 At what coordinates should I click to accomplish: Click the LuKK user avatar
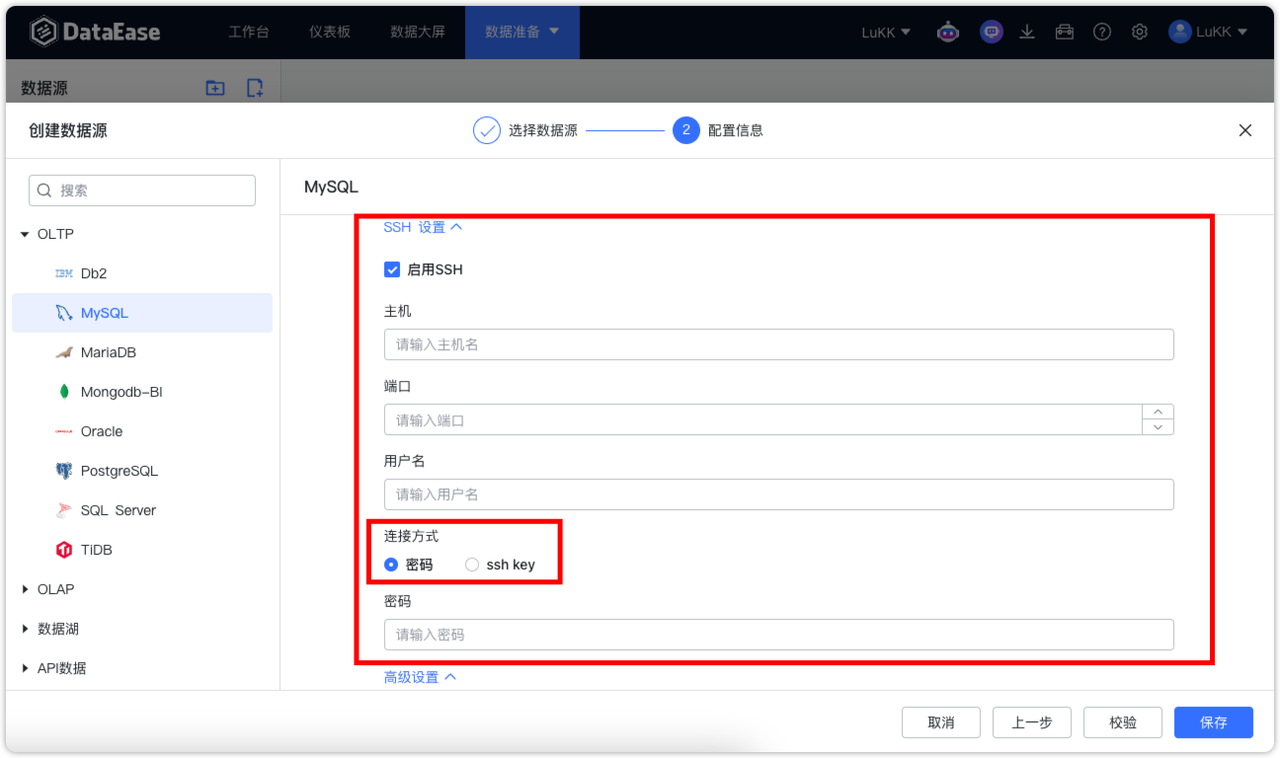pos(1180,32)
